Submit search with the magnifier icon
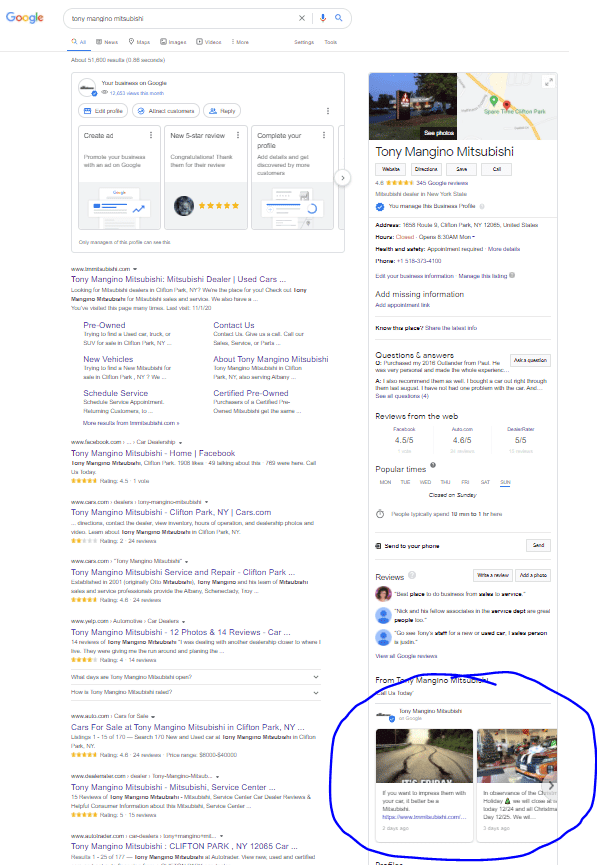 click(339, 18)
